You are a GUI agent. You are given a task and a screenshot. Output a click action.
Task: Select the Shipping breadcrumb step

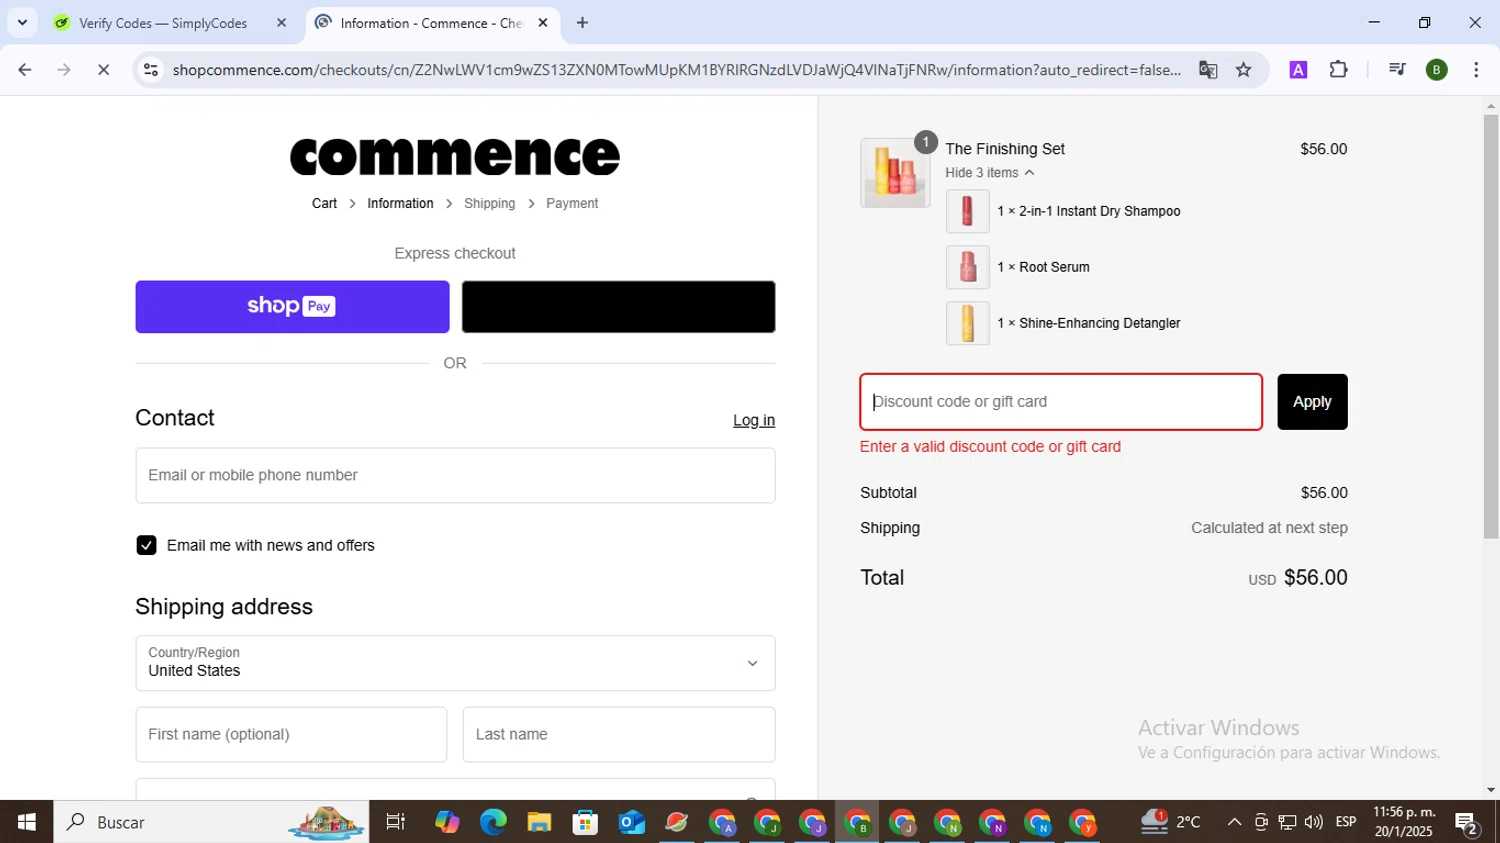(489, 203)
